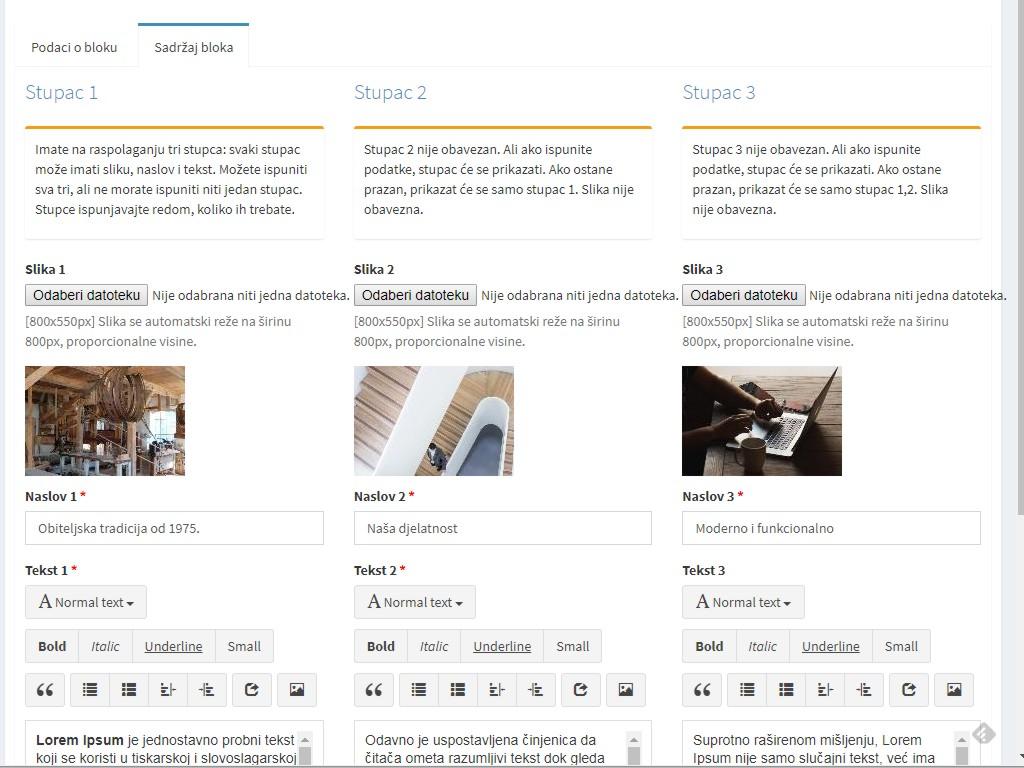This screenshot has width=1024, height=768.
Task: Click the Naslov 2 input field
Action: tap(502, 528)
